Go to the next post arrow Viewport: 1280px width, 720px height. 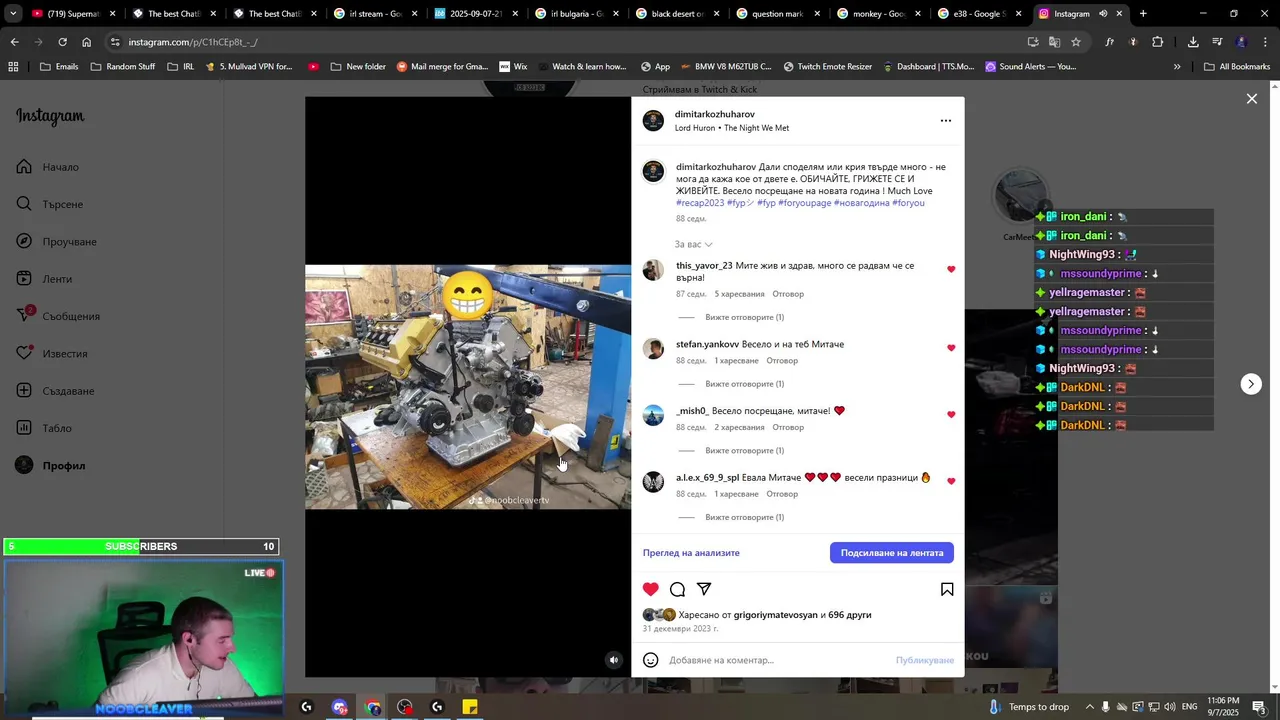pos(1251,384)
